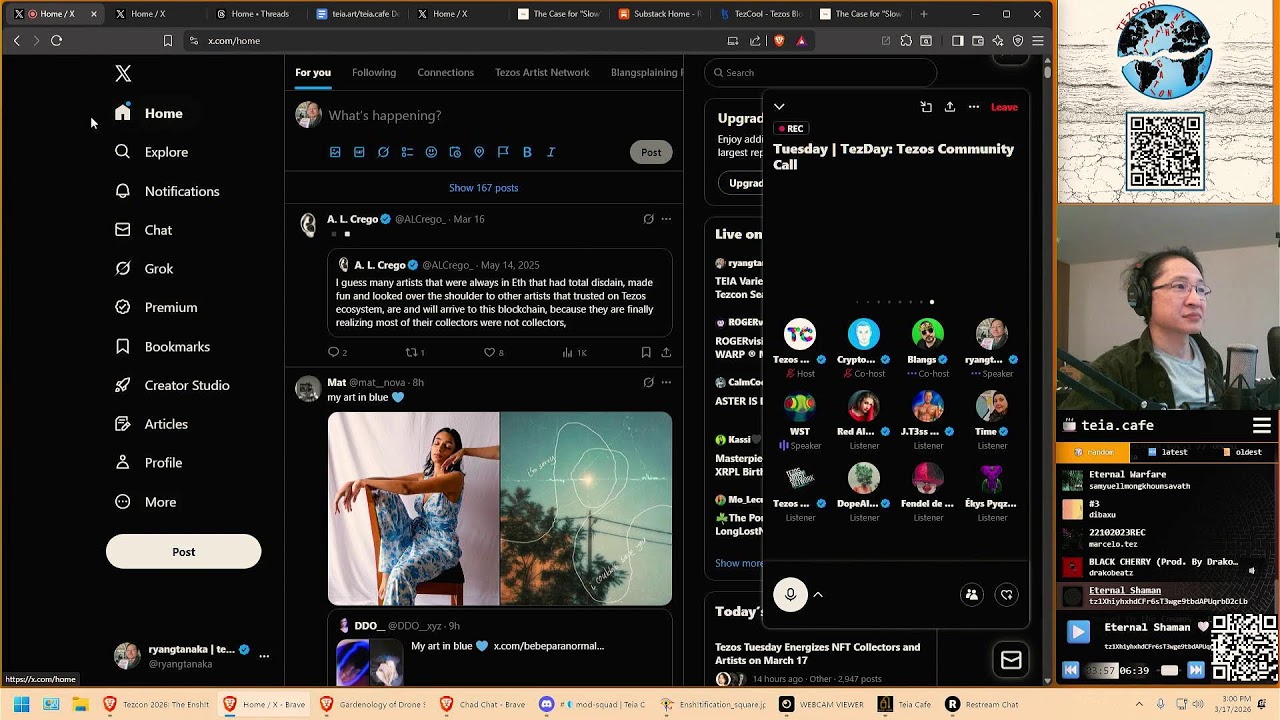Open Space more options ellipsis
1280x720 pixels.
pos(974,107)
